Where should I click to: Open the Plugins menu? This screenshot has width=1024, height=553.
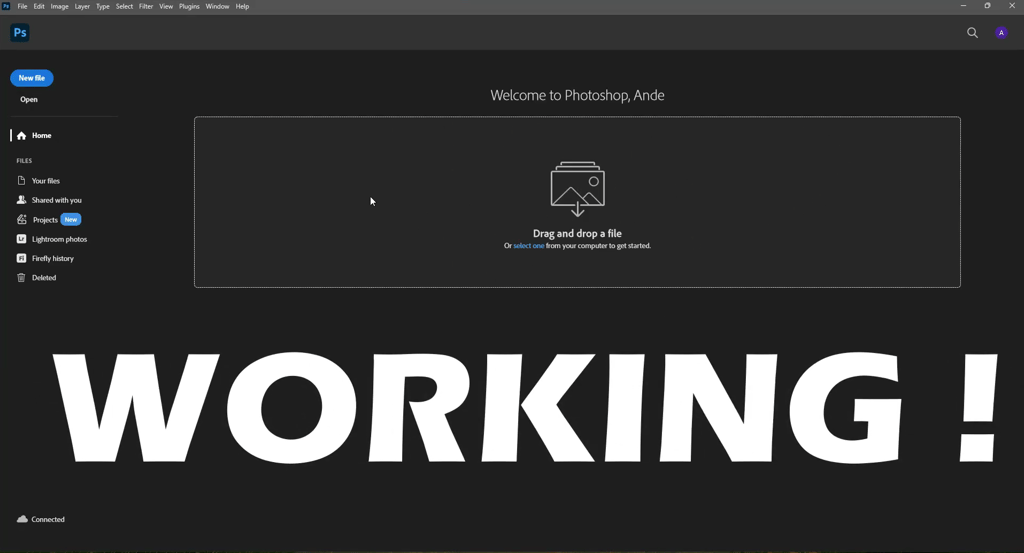click(189, 7)
